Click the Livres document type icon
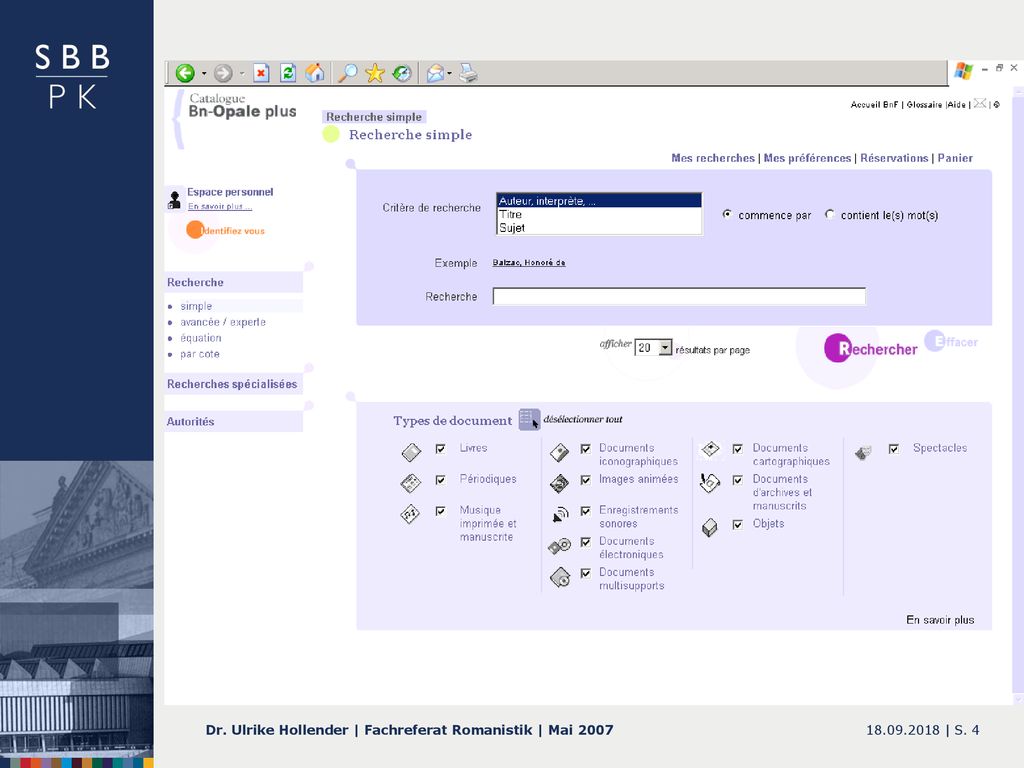The height and width of the screenshot is (768, 1024). click(x=411, y=452)
